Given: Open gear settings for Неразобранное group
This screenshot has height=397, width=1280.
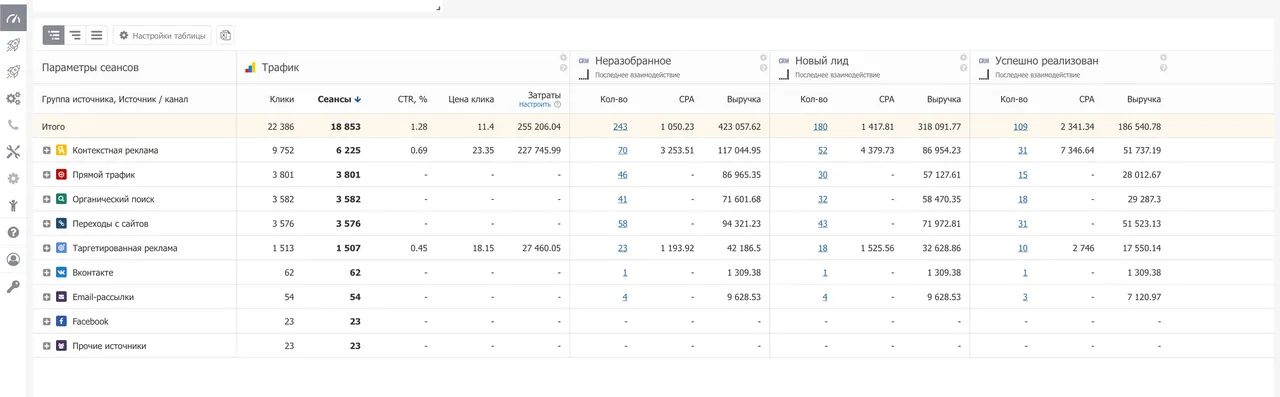Looking at the screenshot, I should [763, 57].
